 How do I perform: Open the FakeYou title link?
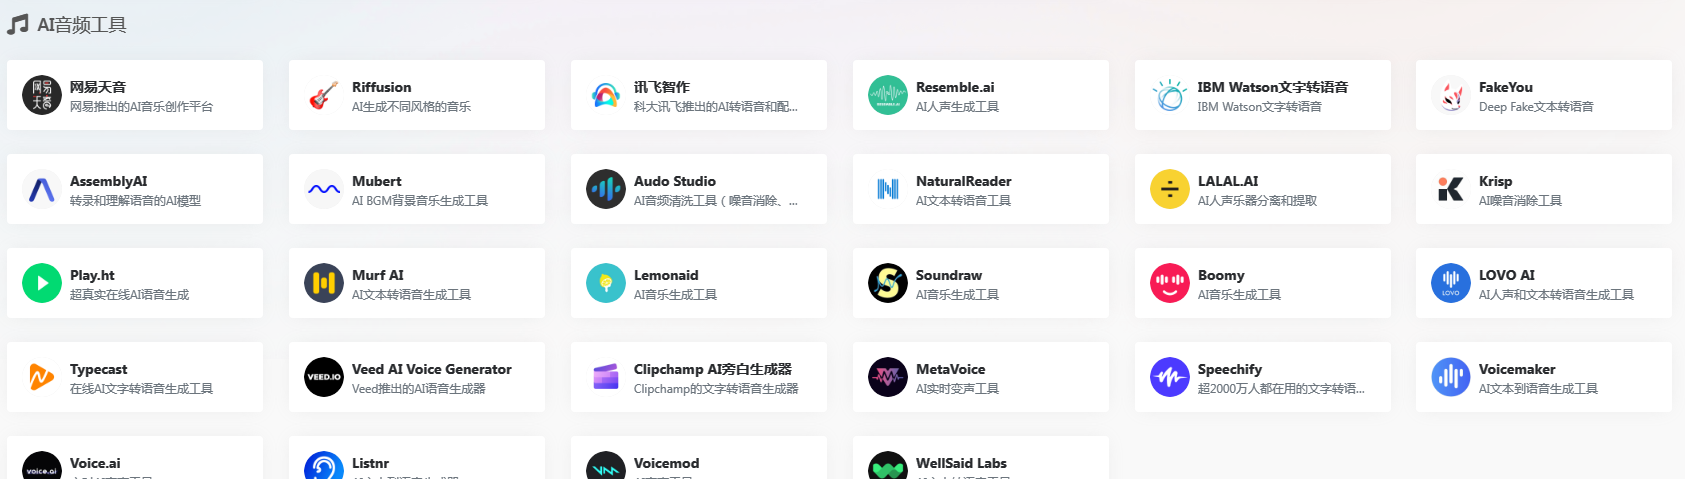click(1506, 87)
